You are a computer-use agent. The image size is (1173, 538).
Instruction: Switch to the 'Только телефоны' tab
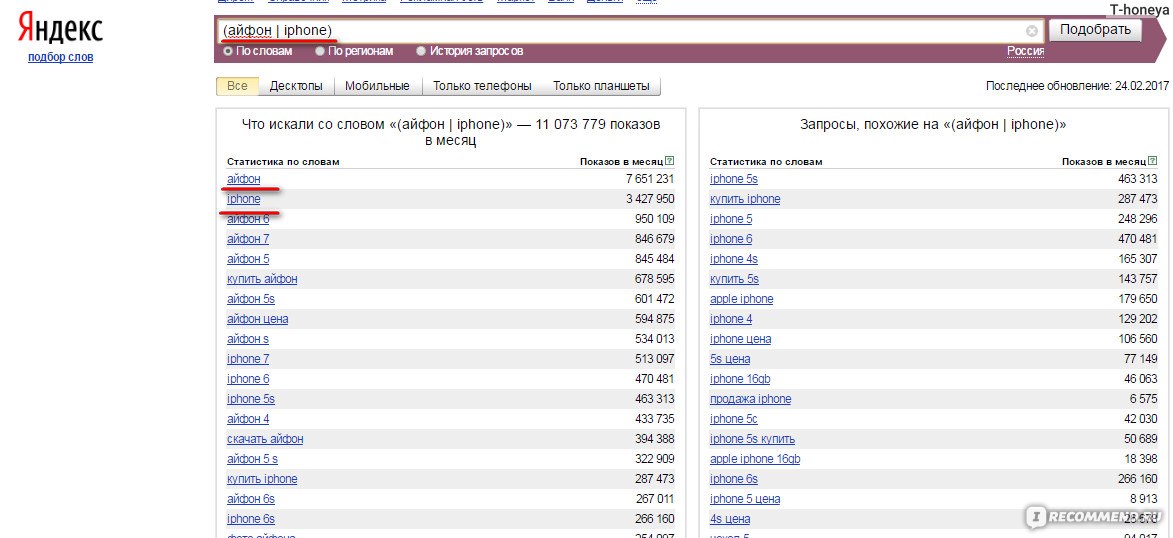pos(482,86)
